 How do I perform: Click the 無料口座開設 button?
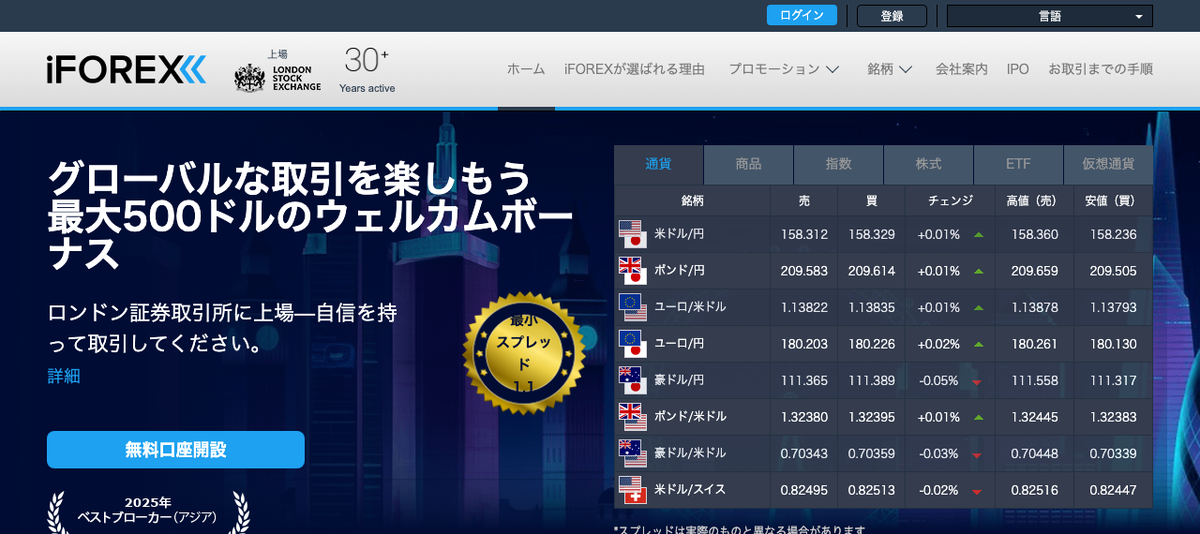(x=175, y=449)
